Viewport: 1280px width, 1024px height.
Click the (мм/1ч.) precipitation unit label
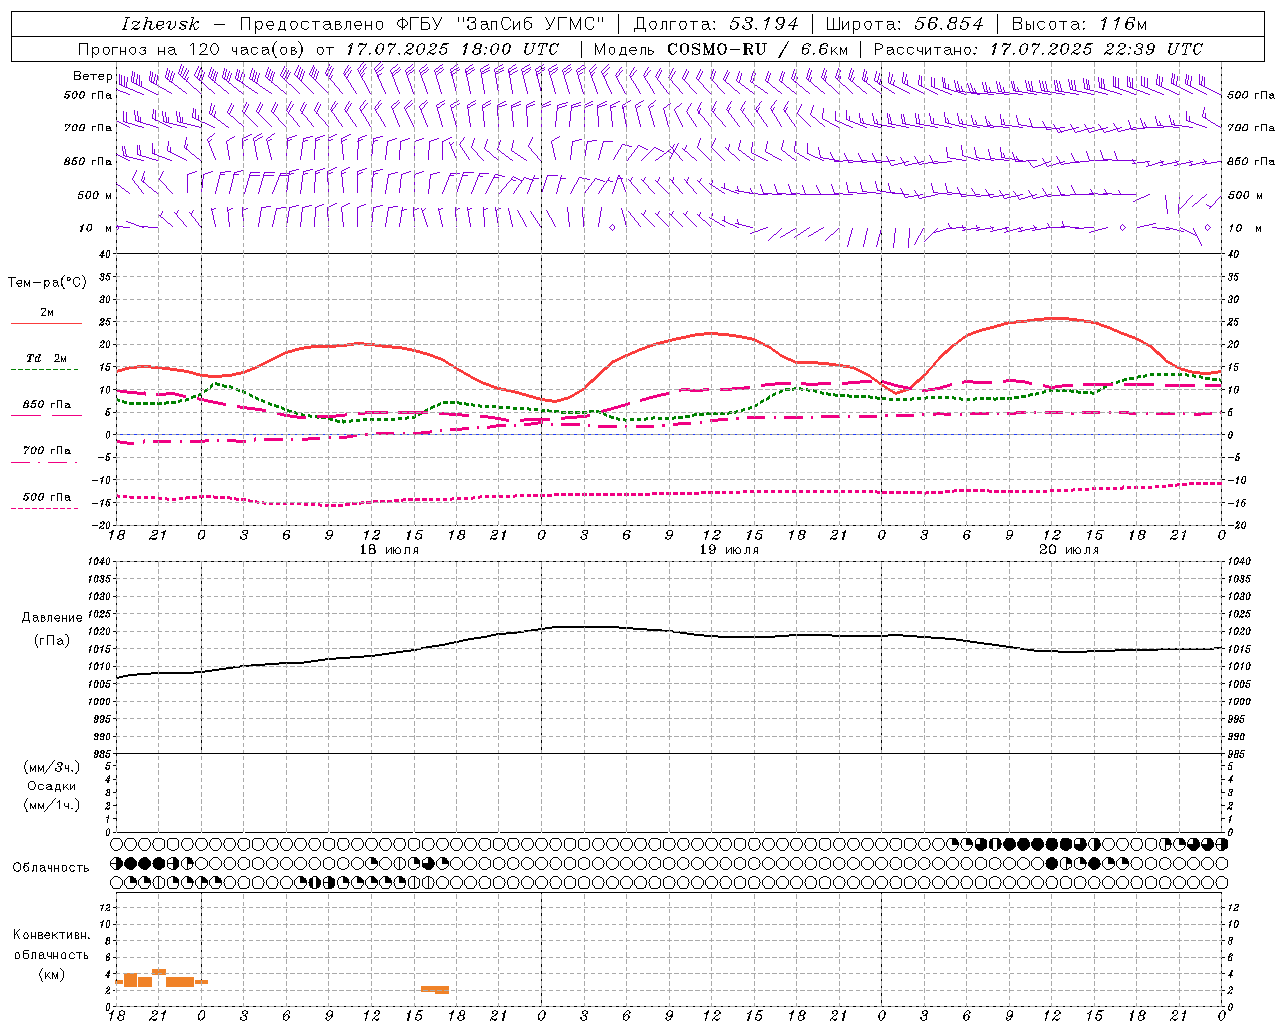pyautogui.click(x=52, y=805)
